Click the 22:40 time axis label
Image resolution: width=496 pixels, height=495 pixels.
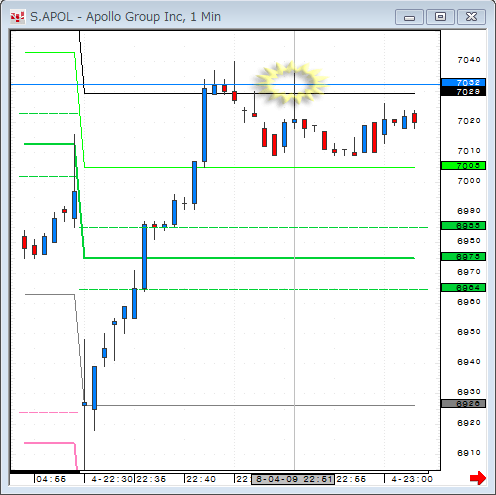(x=201, y=479)
